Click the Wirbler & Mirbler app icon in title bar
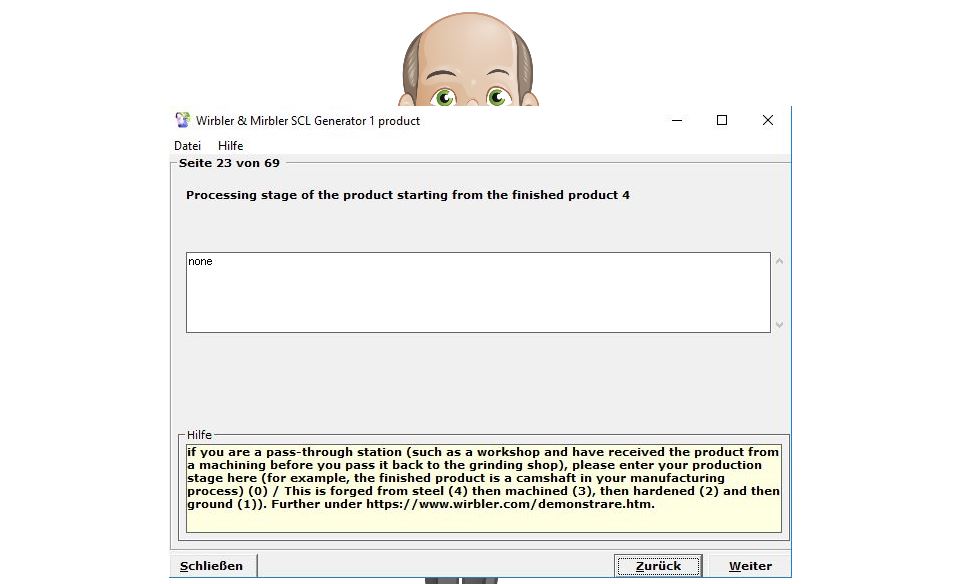 pos(182,121)
